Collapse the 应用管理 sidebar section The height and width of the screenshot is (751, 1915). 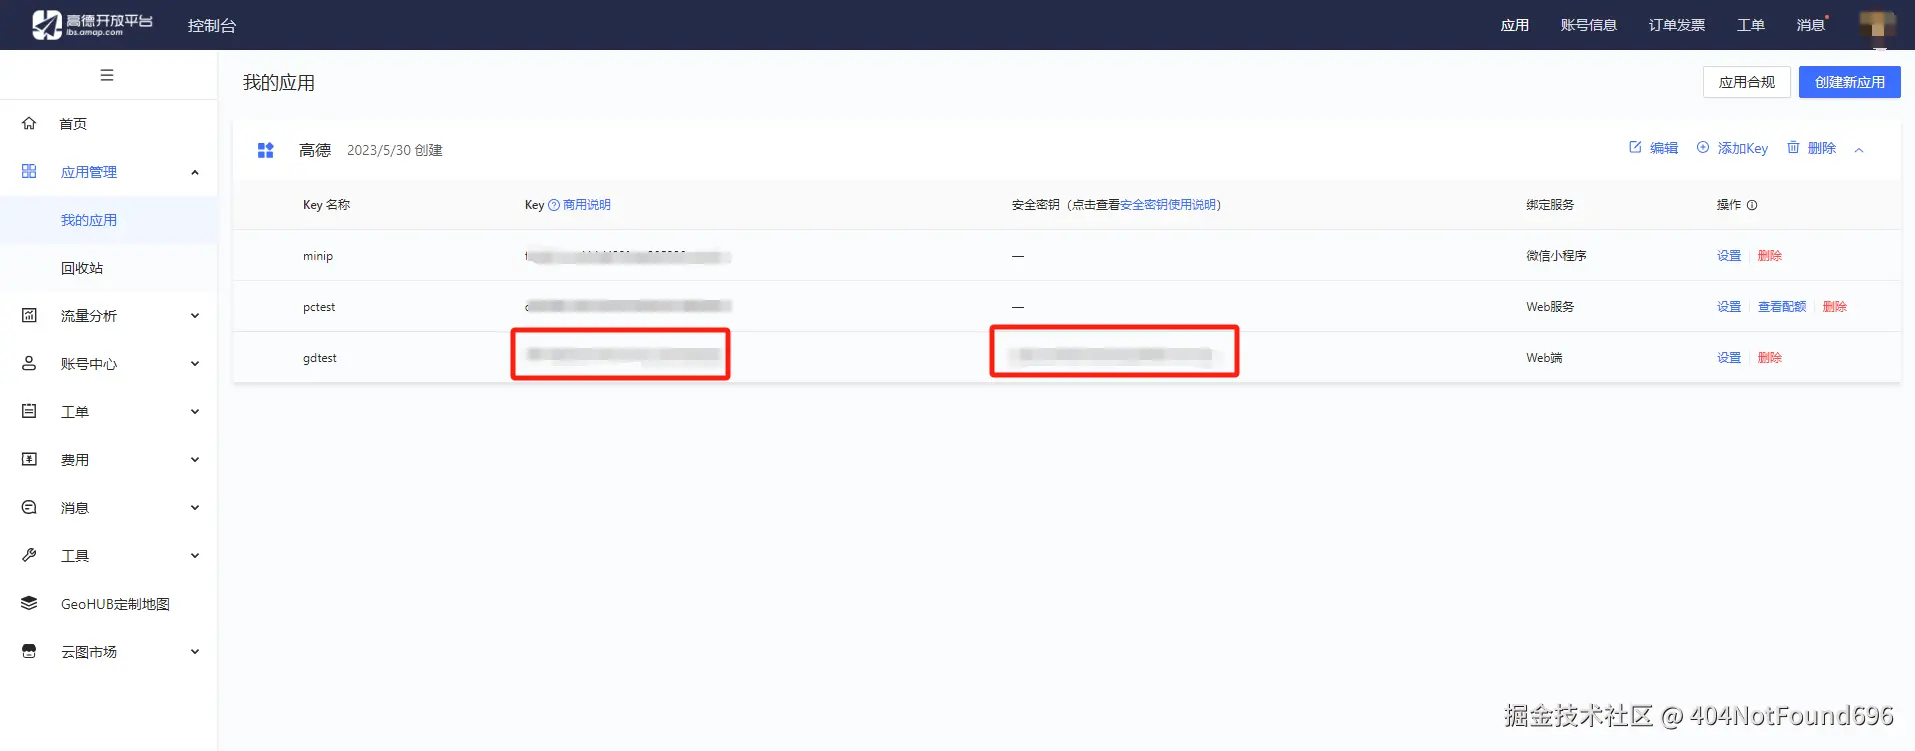pos(195,172)
